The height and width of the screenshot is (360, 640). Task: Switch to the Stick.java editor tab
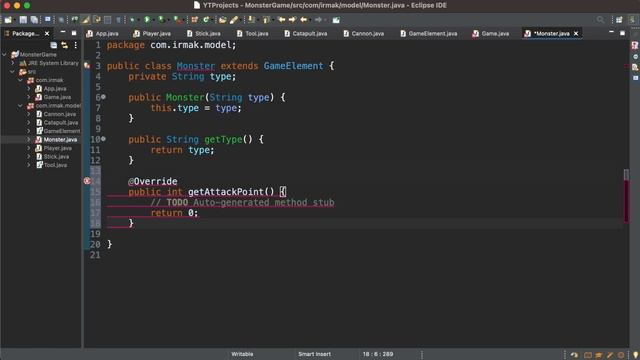click(204, 33)
